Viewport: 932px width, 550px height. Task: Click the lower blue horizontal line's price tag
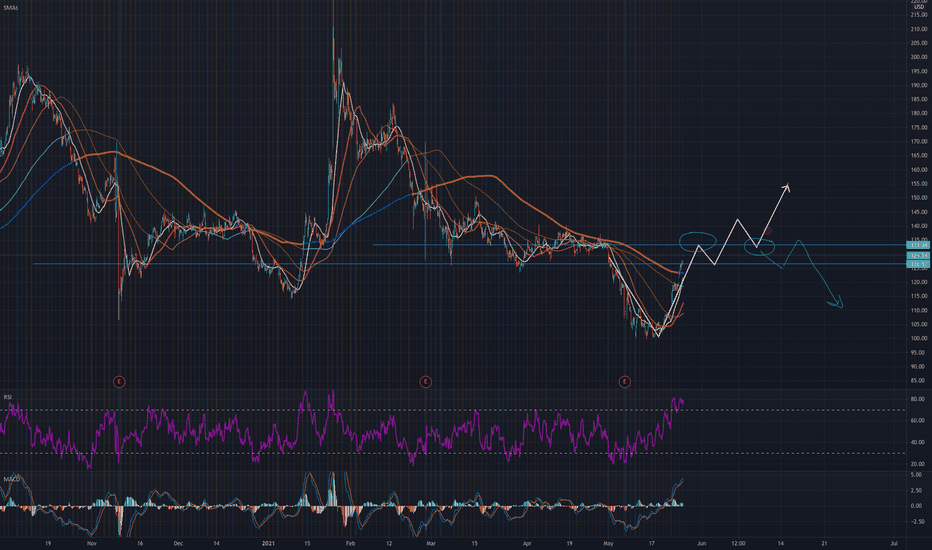click(x=918, y=263)
